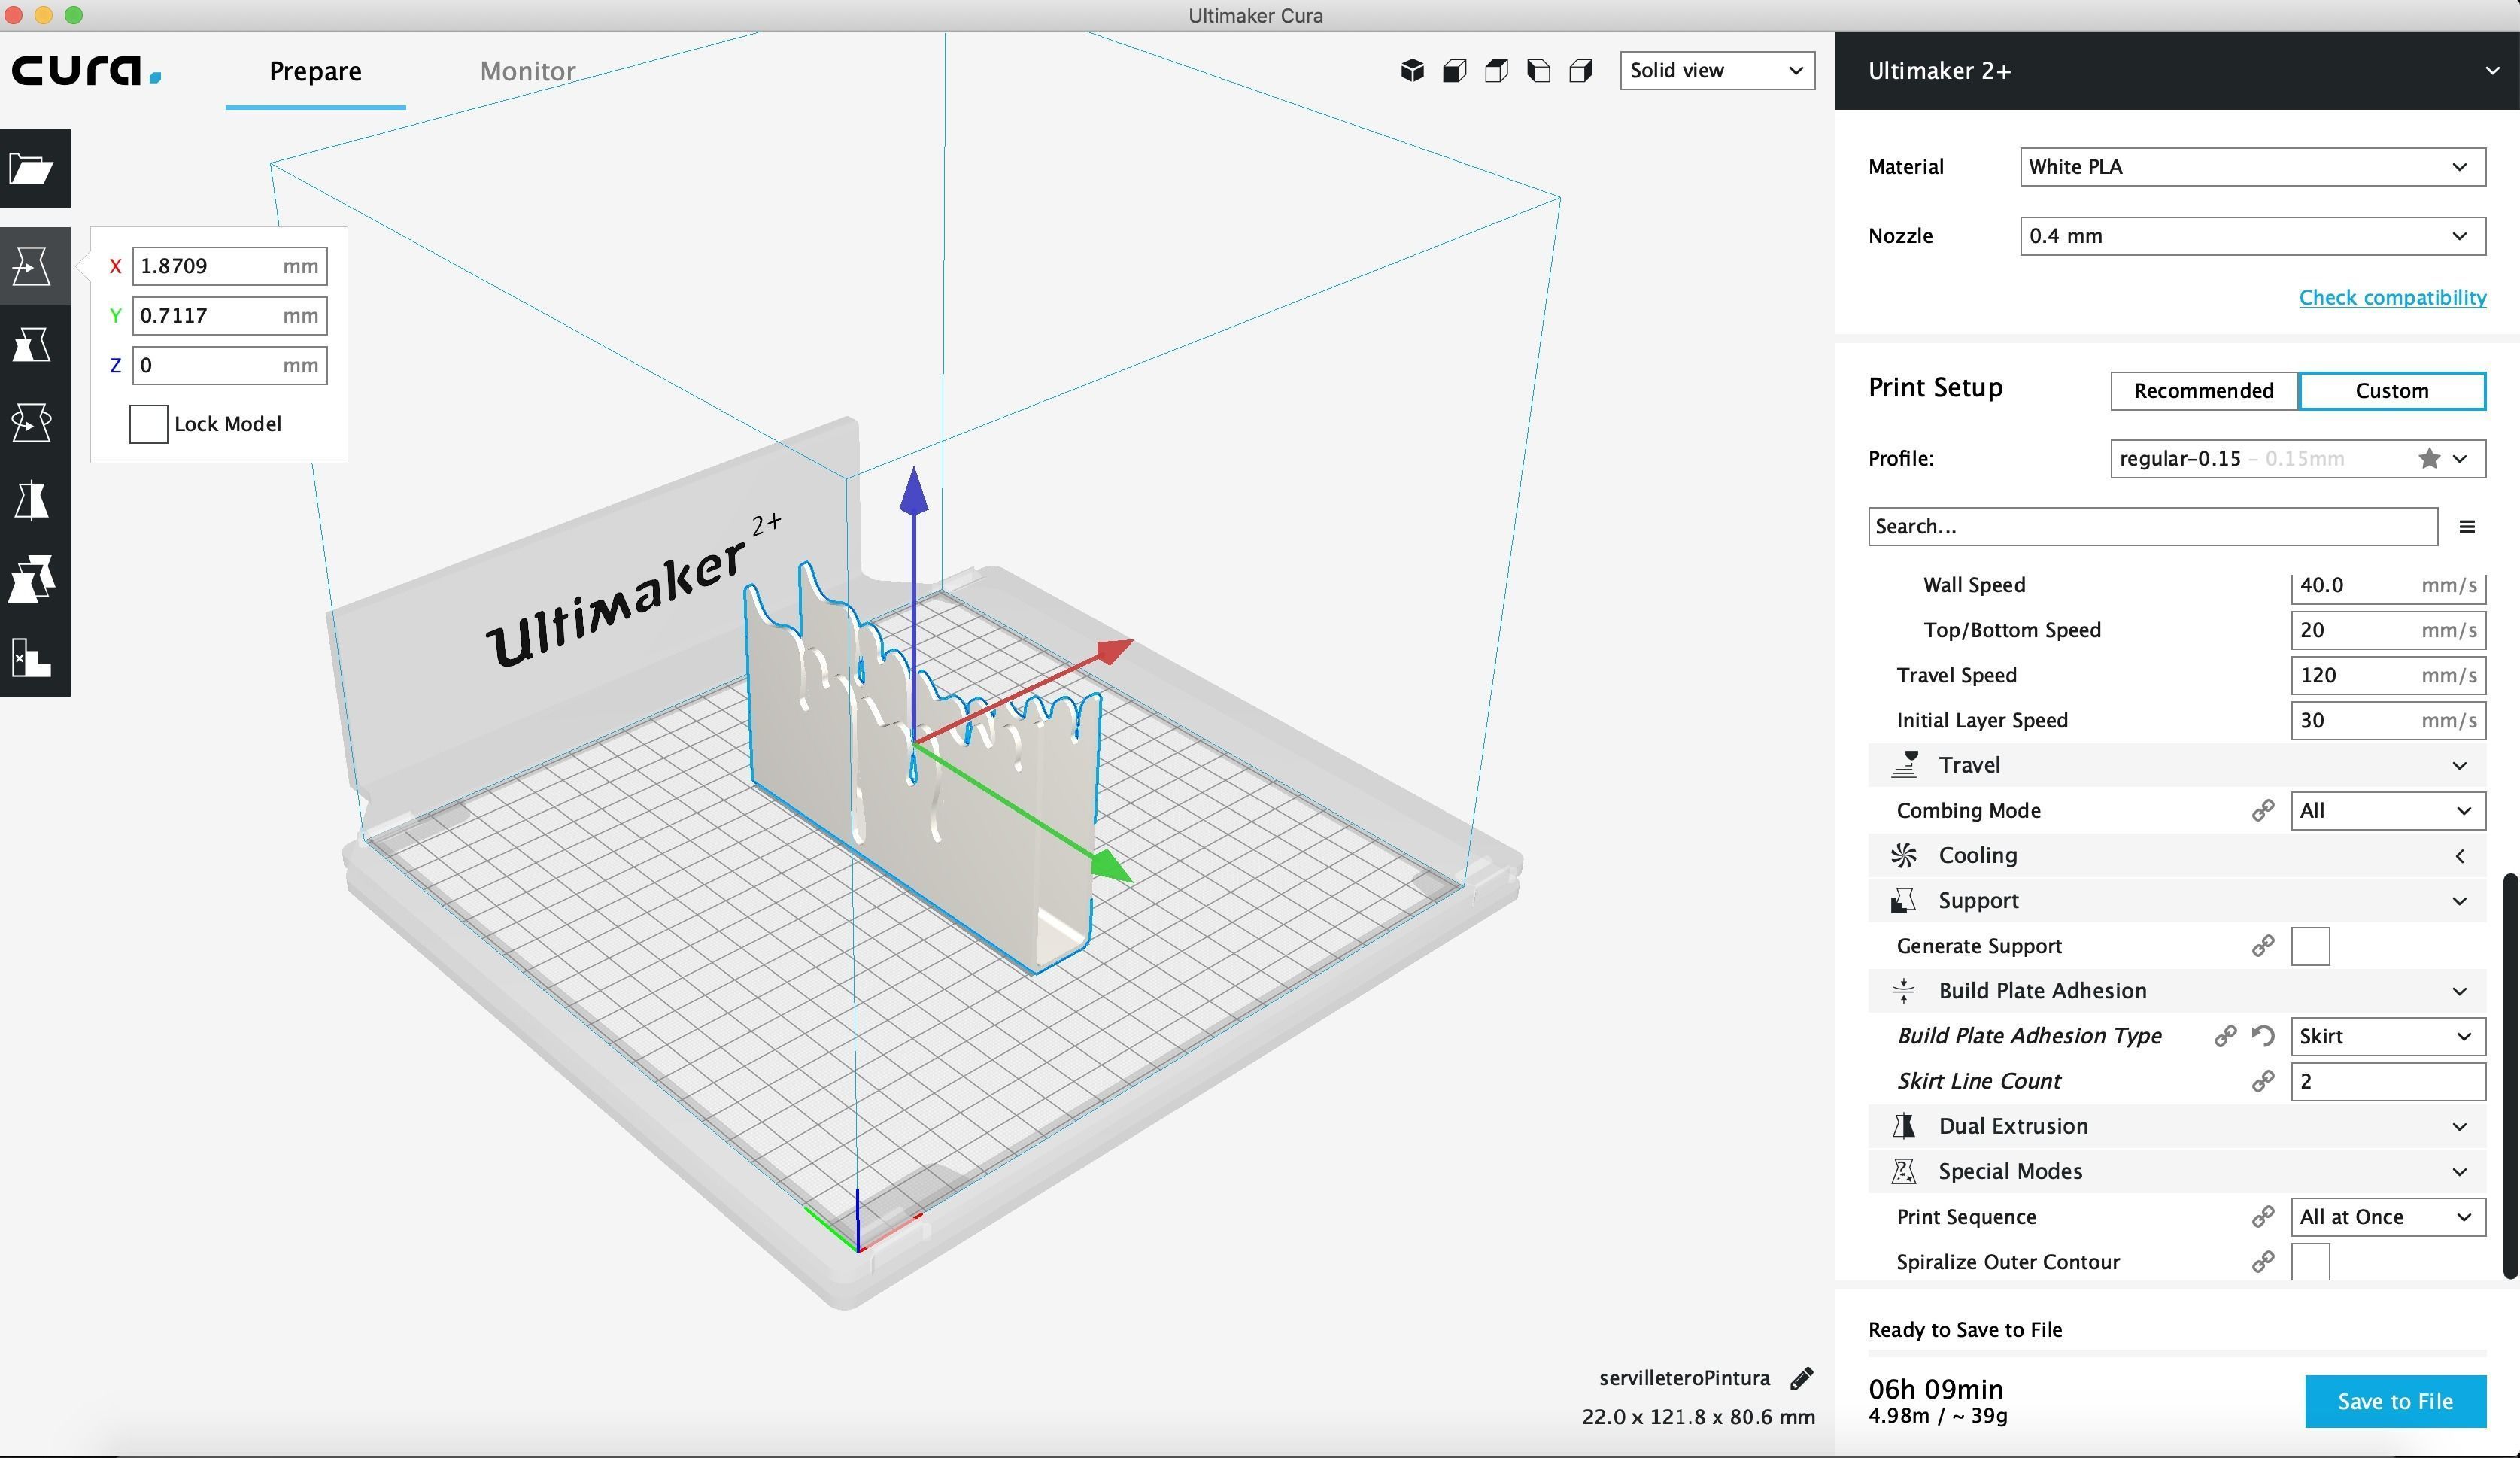Open the Material White PLA dropdown
Viewport: 2520px width, 1458px height.
tap(2252, 167)
